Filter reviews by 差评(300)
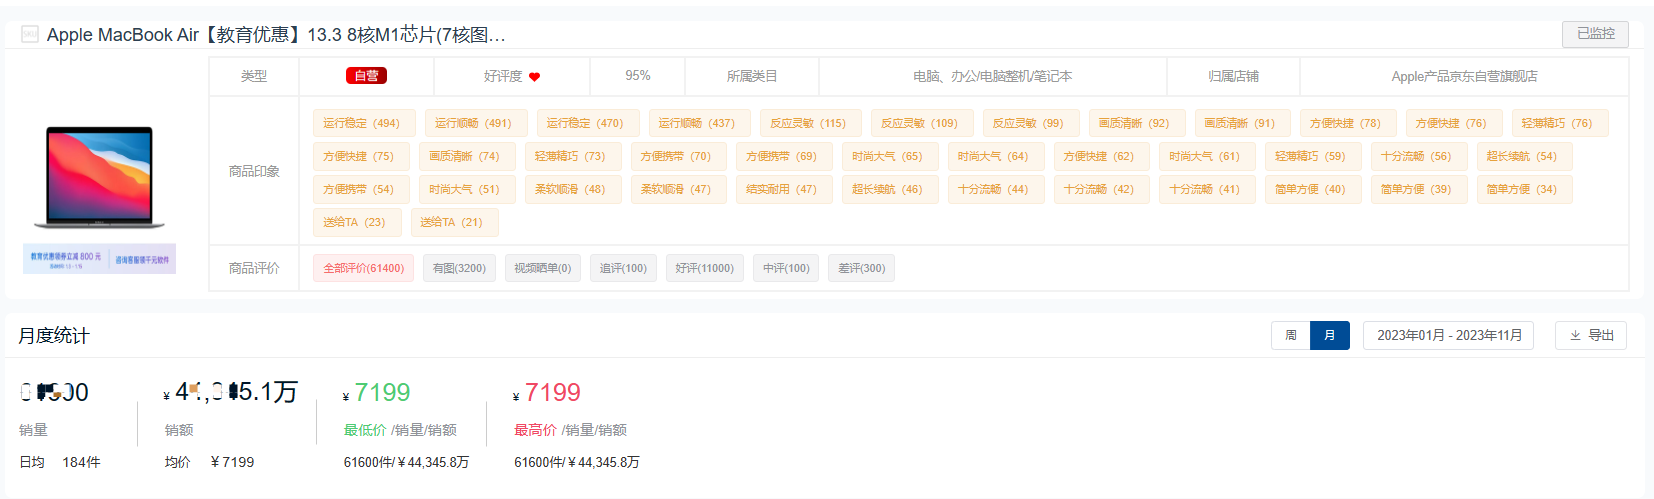 [861, 268]
